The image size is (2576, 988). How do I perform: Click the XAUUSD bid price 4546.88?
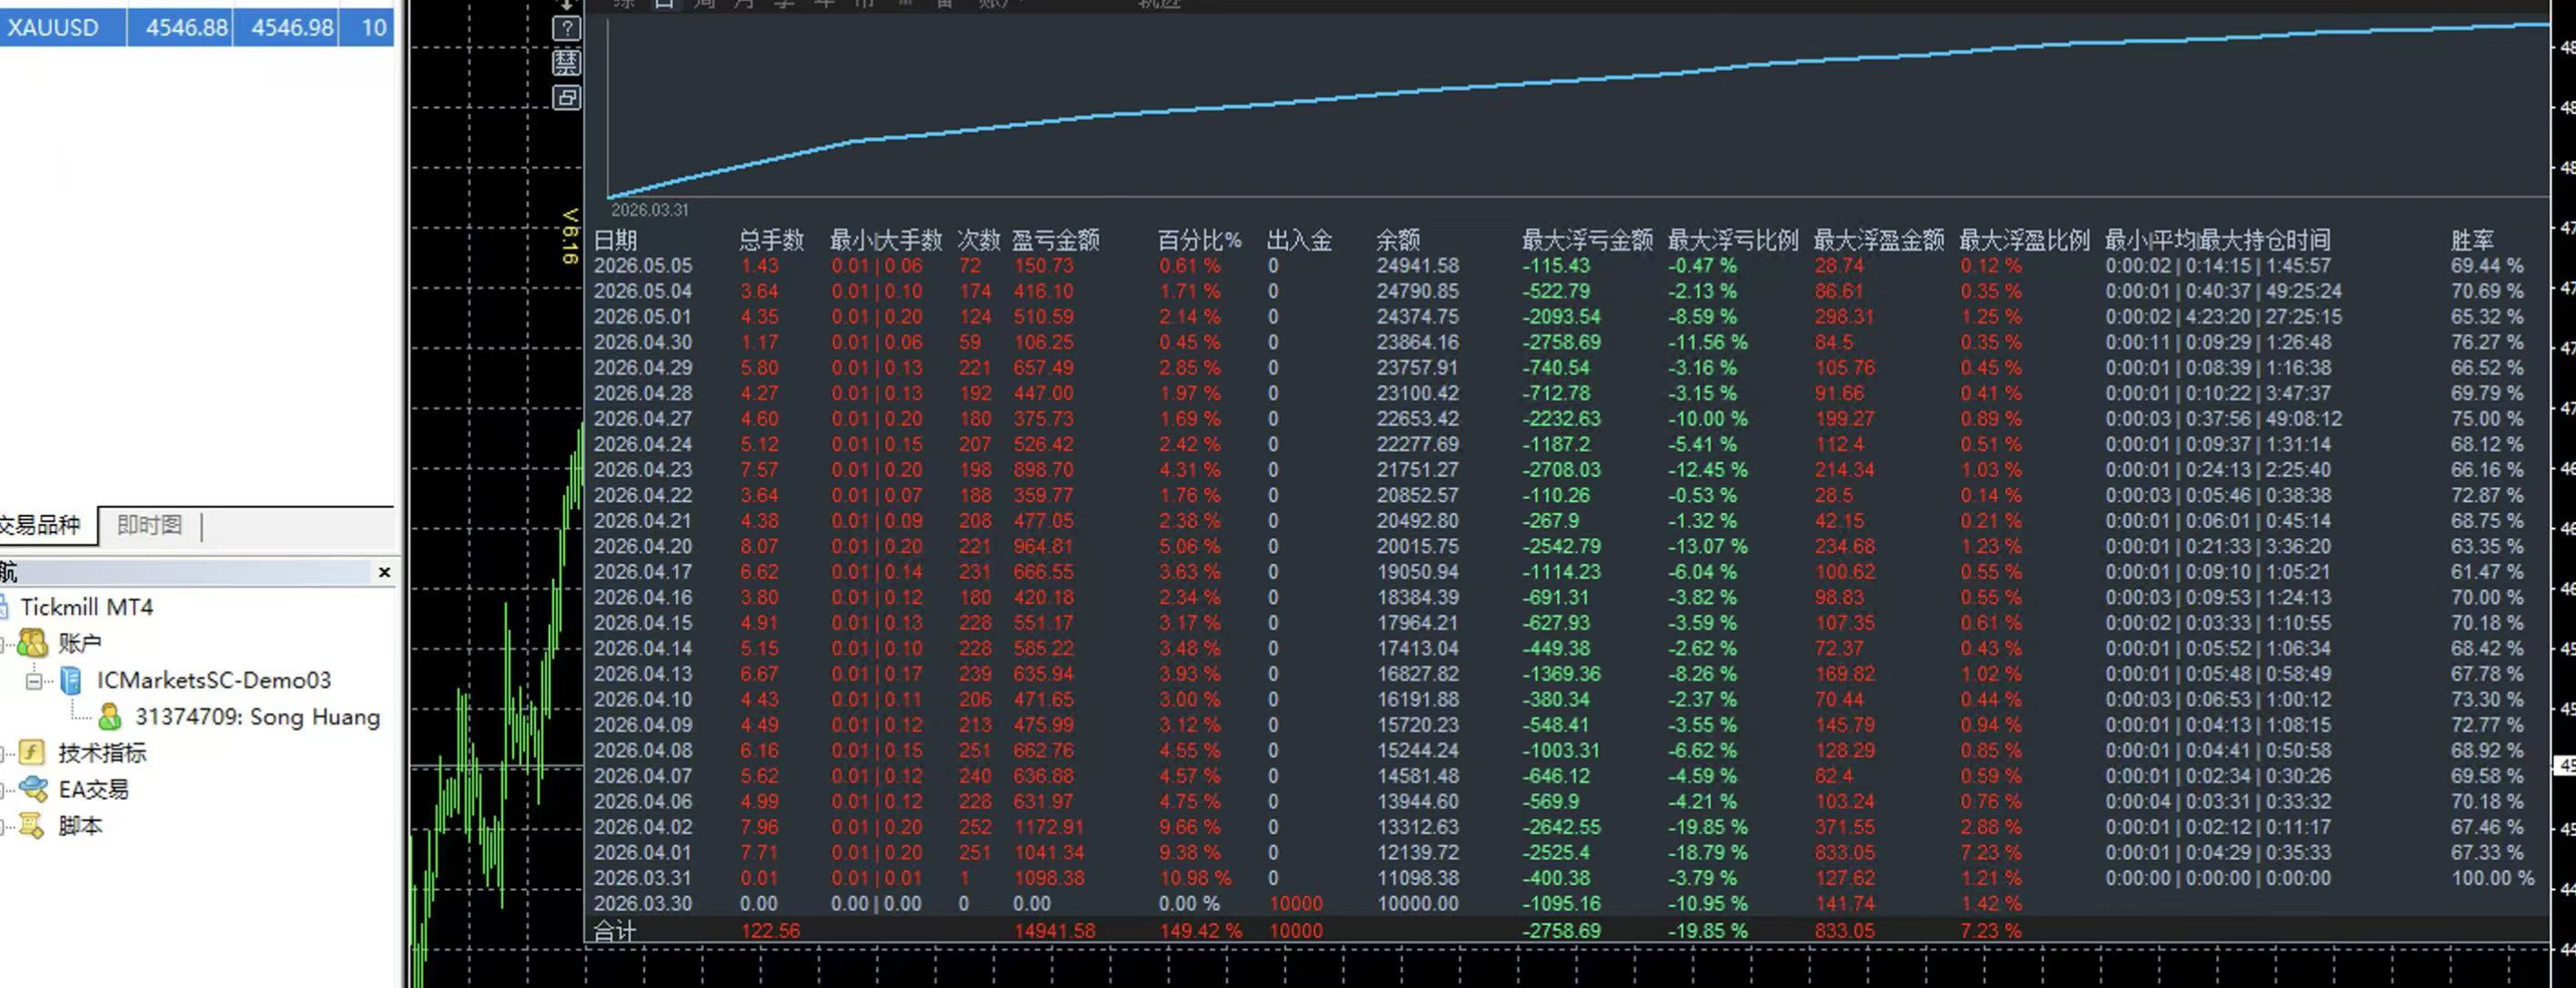(x=187, y=27)
